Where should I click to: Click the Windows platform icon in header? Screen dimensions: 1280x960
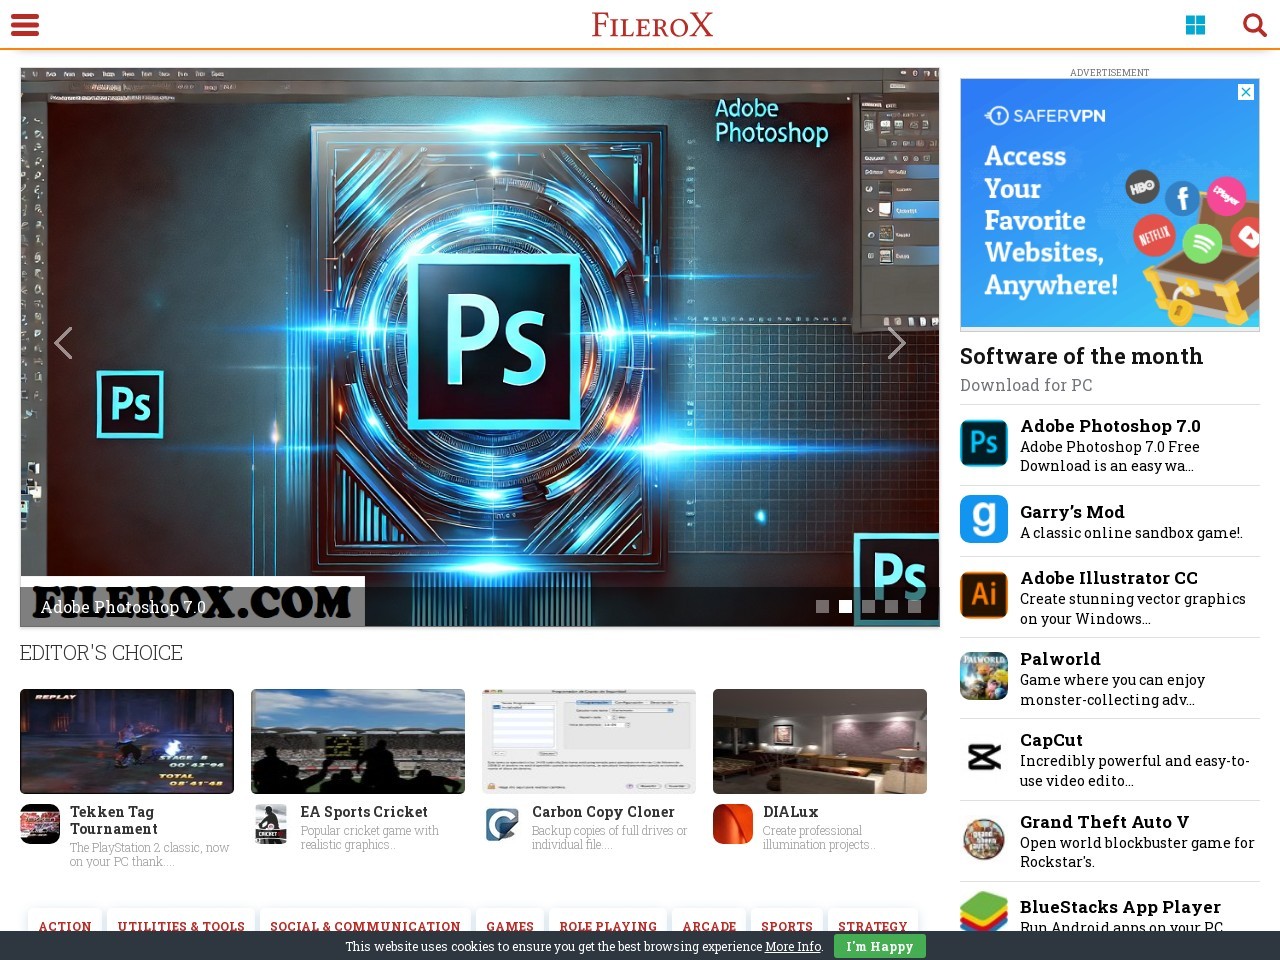pos(1195,25)
